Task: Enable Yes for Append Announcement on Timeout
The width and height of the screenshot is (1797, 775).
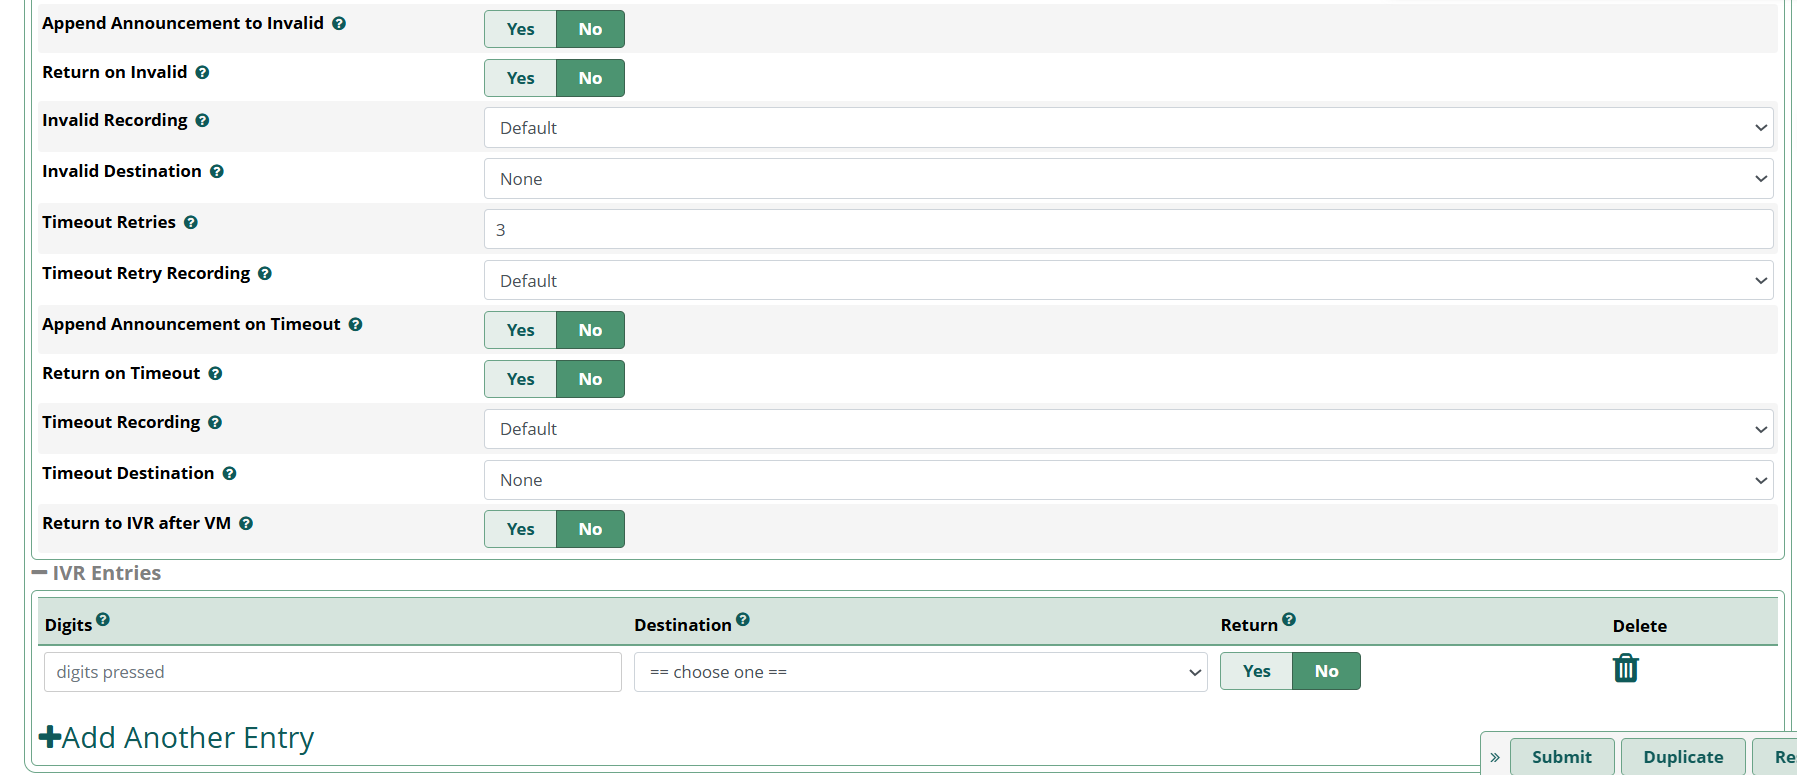Action: coord(520,330)
